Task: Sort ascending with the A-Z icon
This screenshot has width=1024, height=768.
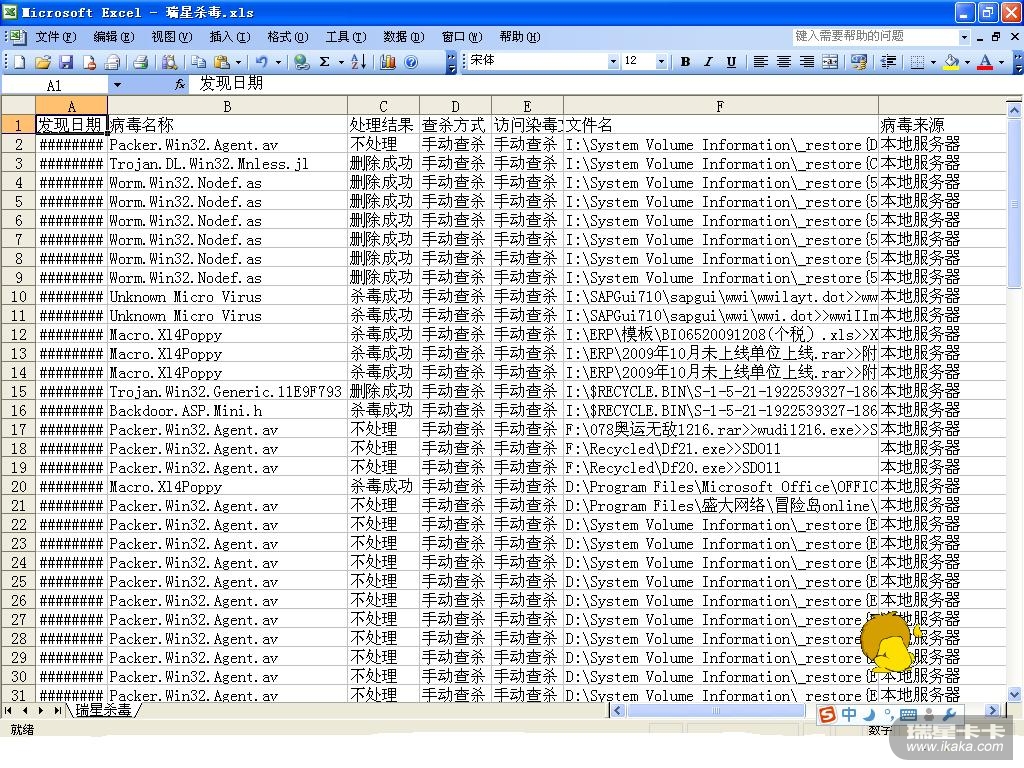Action: click(x=358, y=62)
